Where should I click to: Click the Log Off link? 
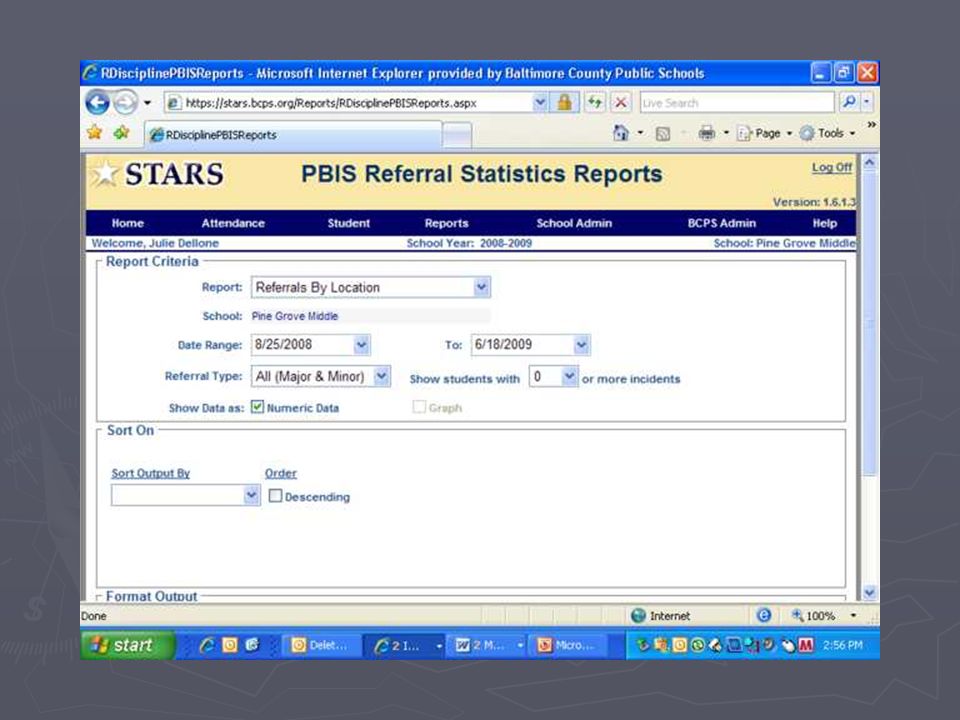[831, 167]
